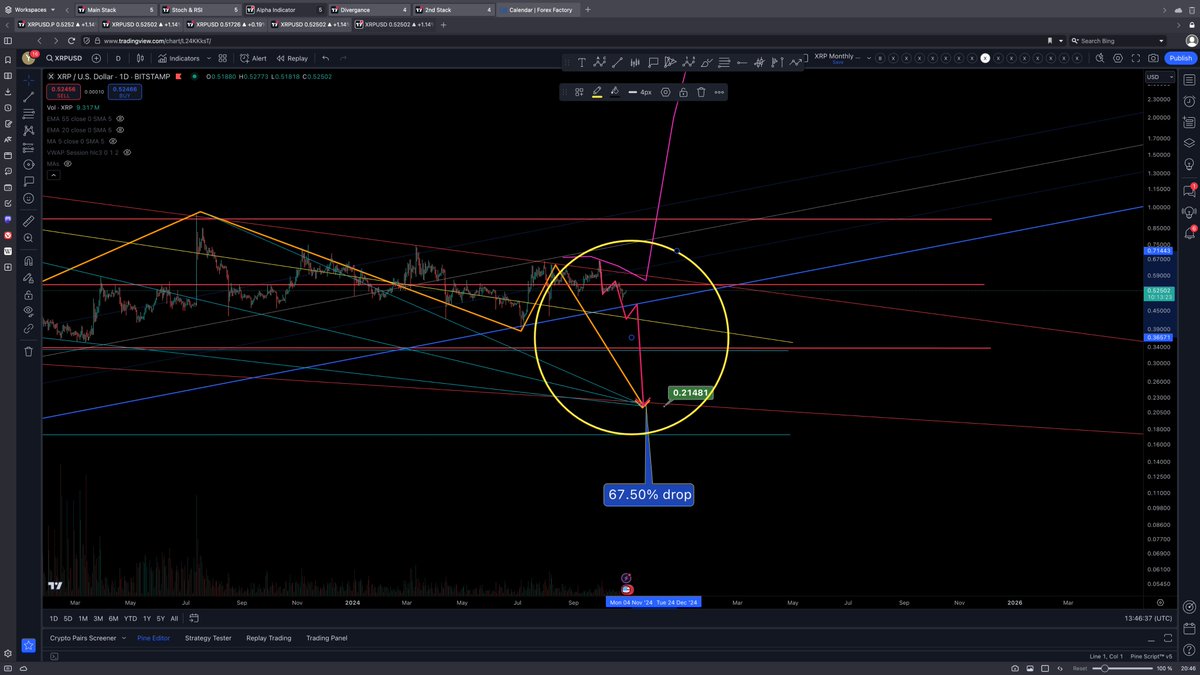Click the red SELL price button
Screen dimensions: 1200x675
click(63, 91)
